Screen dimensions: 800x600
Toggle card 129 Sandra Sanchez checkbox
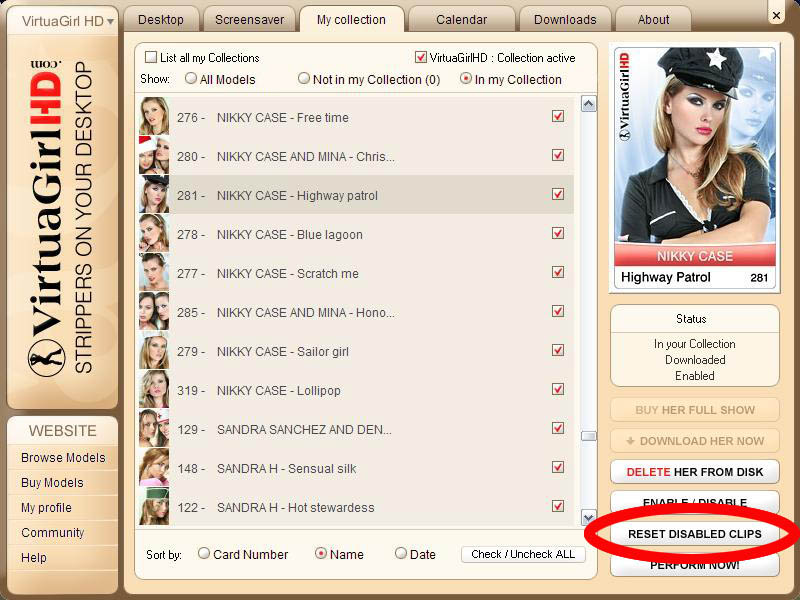558,428
